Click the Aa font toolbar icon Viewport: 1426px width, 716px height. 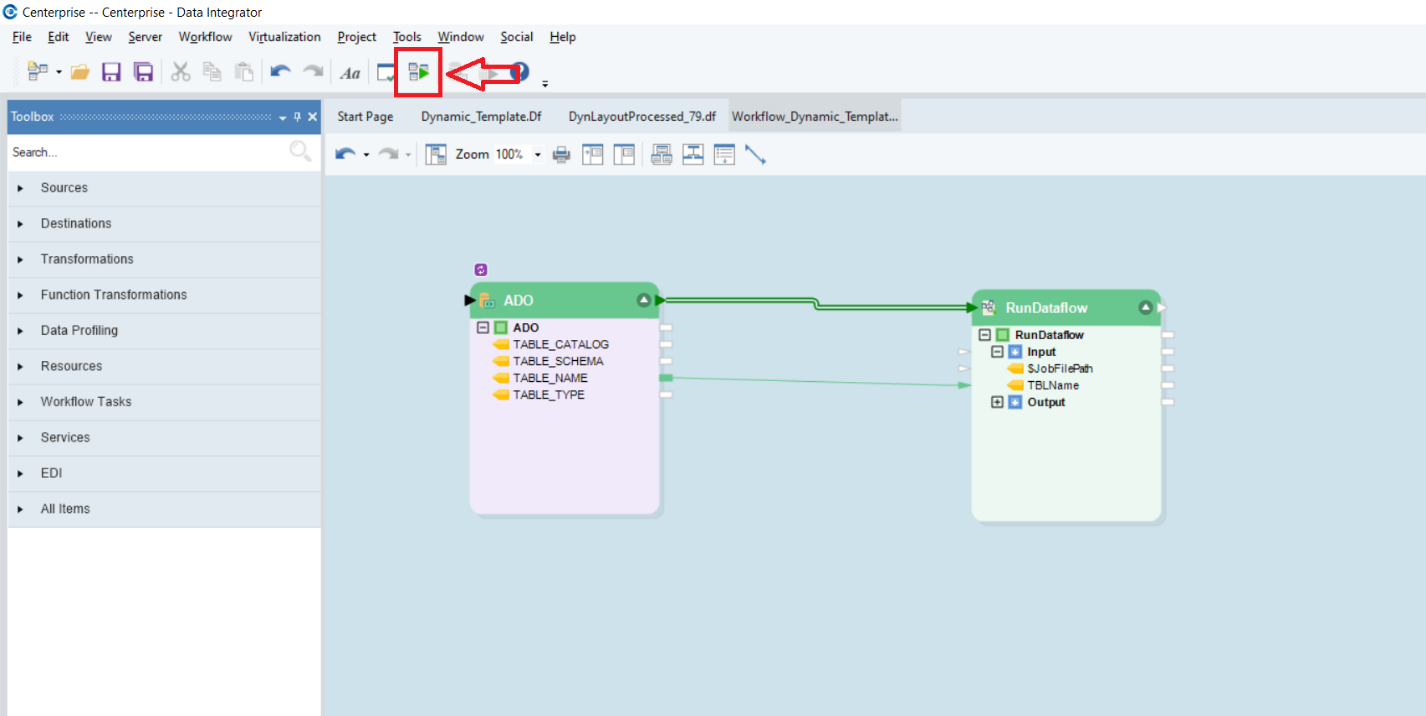[x=350, y=73]
